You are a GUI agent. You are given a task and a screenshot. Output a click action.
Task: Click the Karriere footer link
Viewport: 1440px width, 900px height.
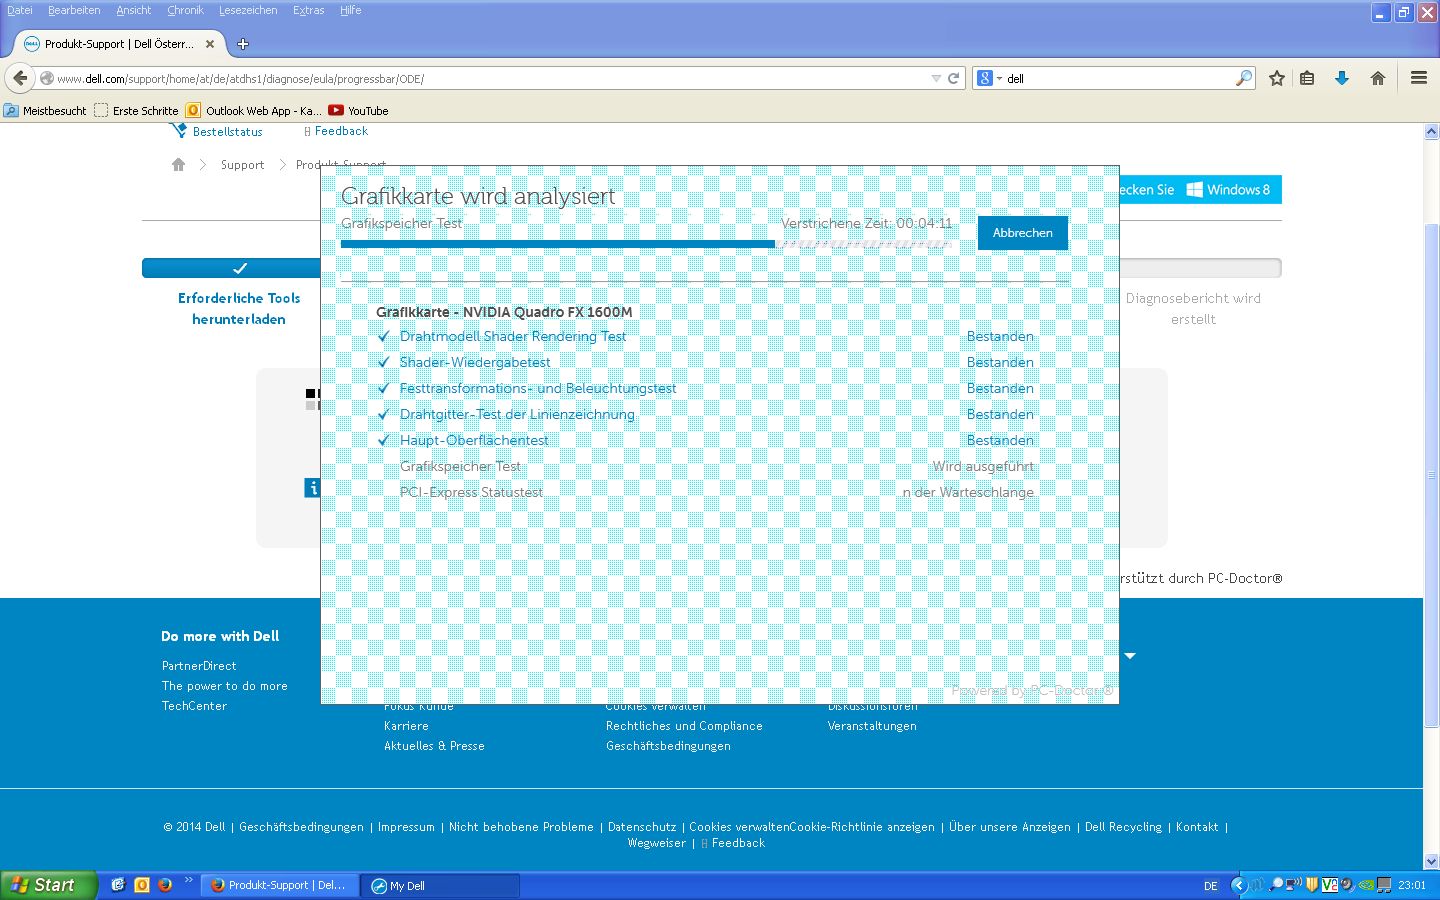pyautogui.click(x=406, y=726)
